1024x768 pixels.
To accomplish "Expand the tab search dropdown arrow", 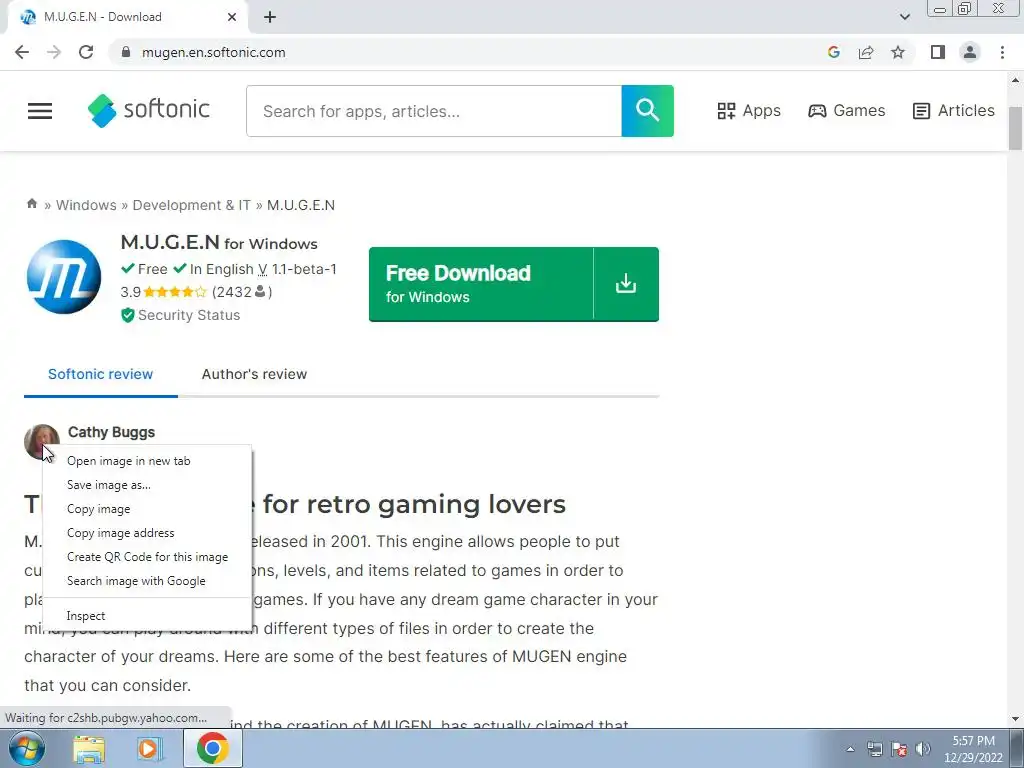I will click(x=904, y=17).
